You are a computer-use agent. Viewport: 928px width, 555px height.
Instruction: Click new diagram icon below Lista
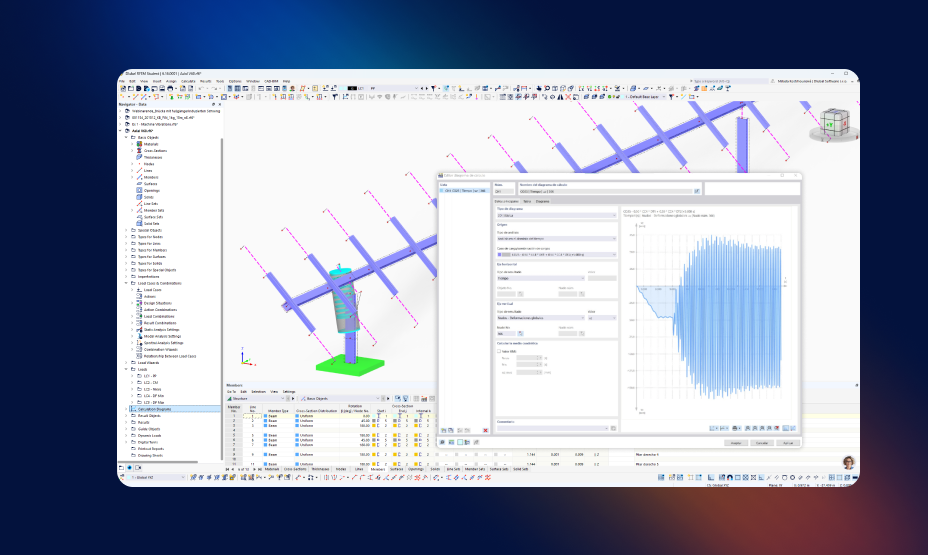tap(443, 430)
